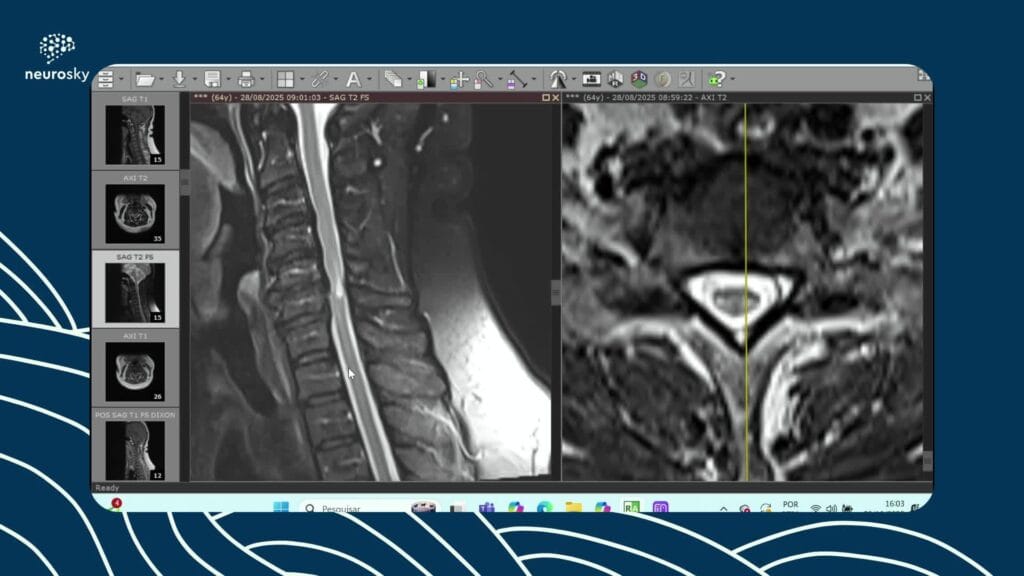The width and height of the screenshot is (1024, 576).
Task: Select the SAG T1 series thumbnail
Action: point(135,134)
